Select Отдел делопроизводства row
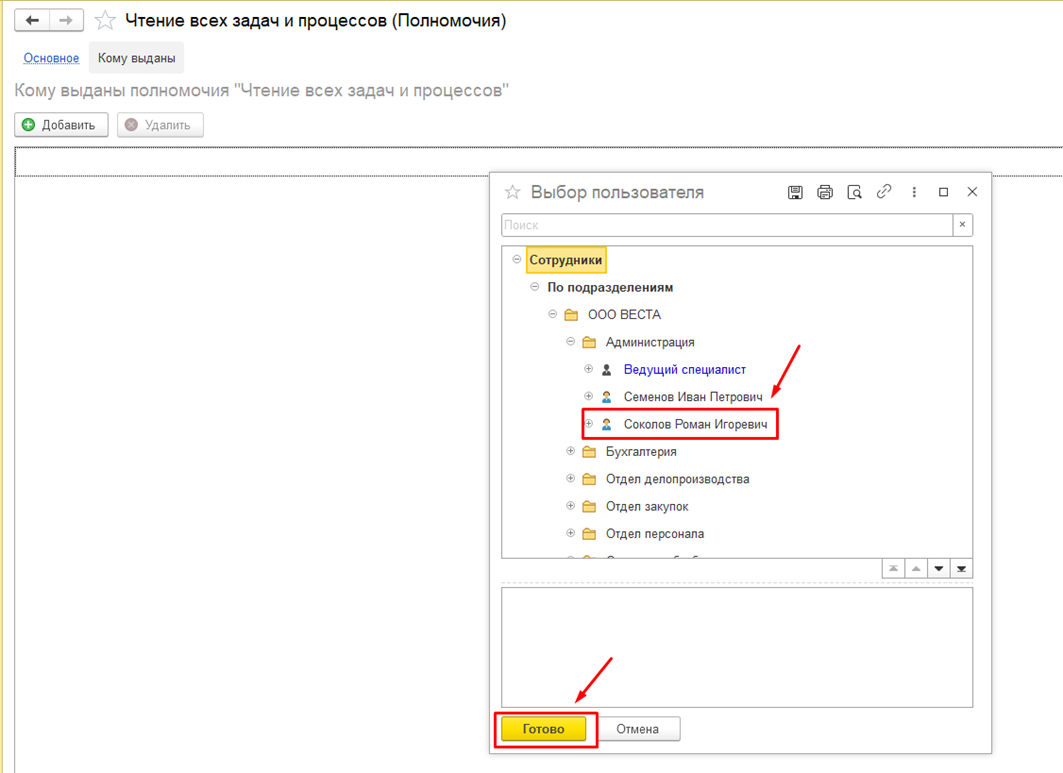Image resolution: width=1063 pixels, height=773 pixels. click(677, 479)
